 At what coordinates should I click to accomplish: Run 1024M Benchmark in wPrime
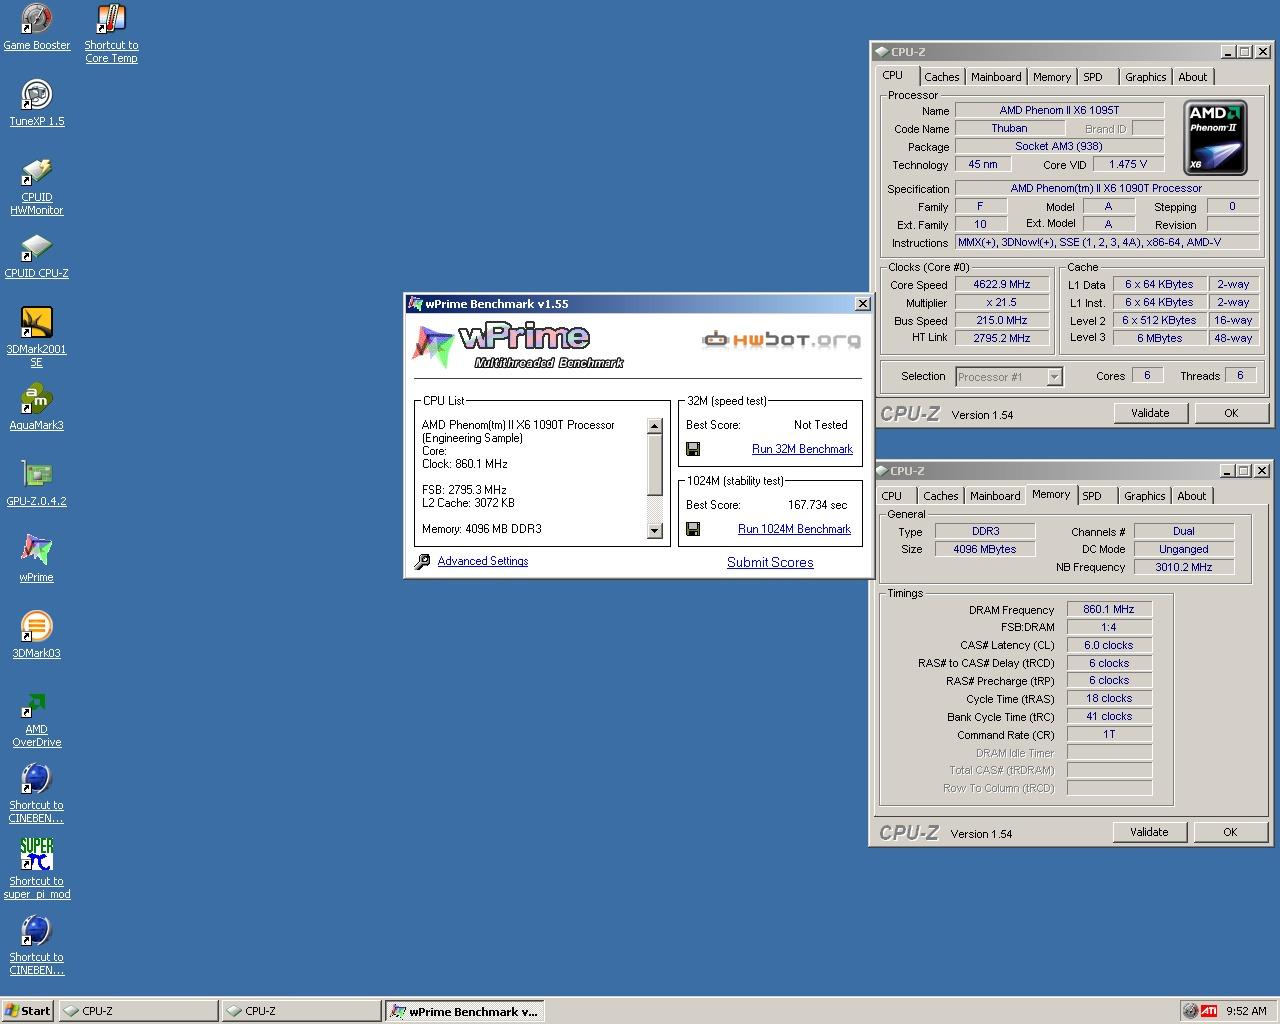794,529
